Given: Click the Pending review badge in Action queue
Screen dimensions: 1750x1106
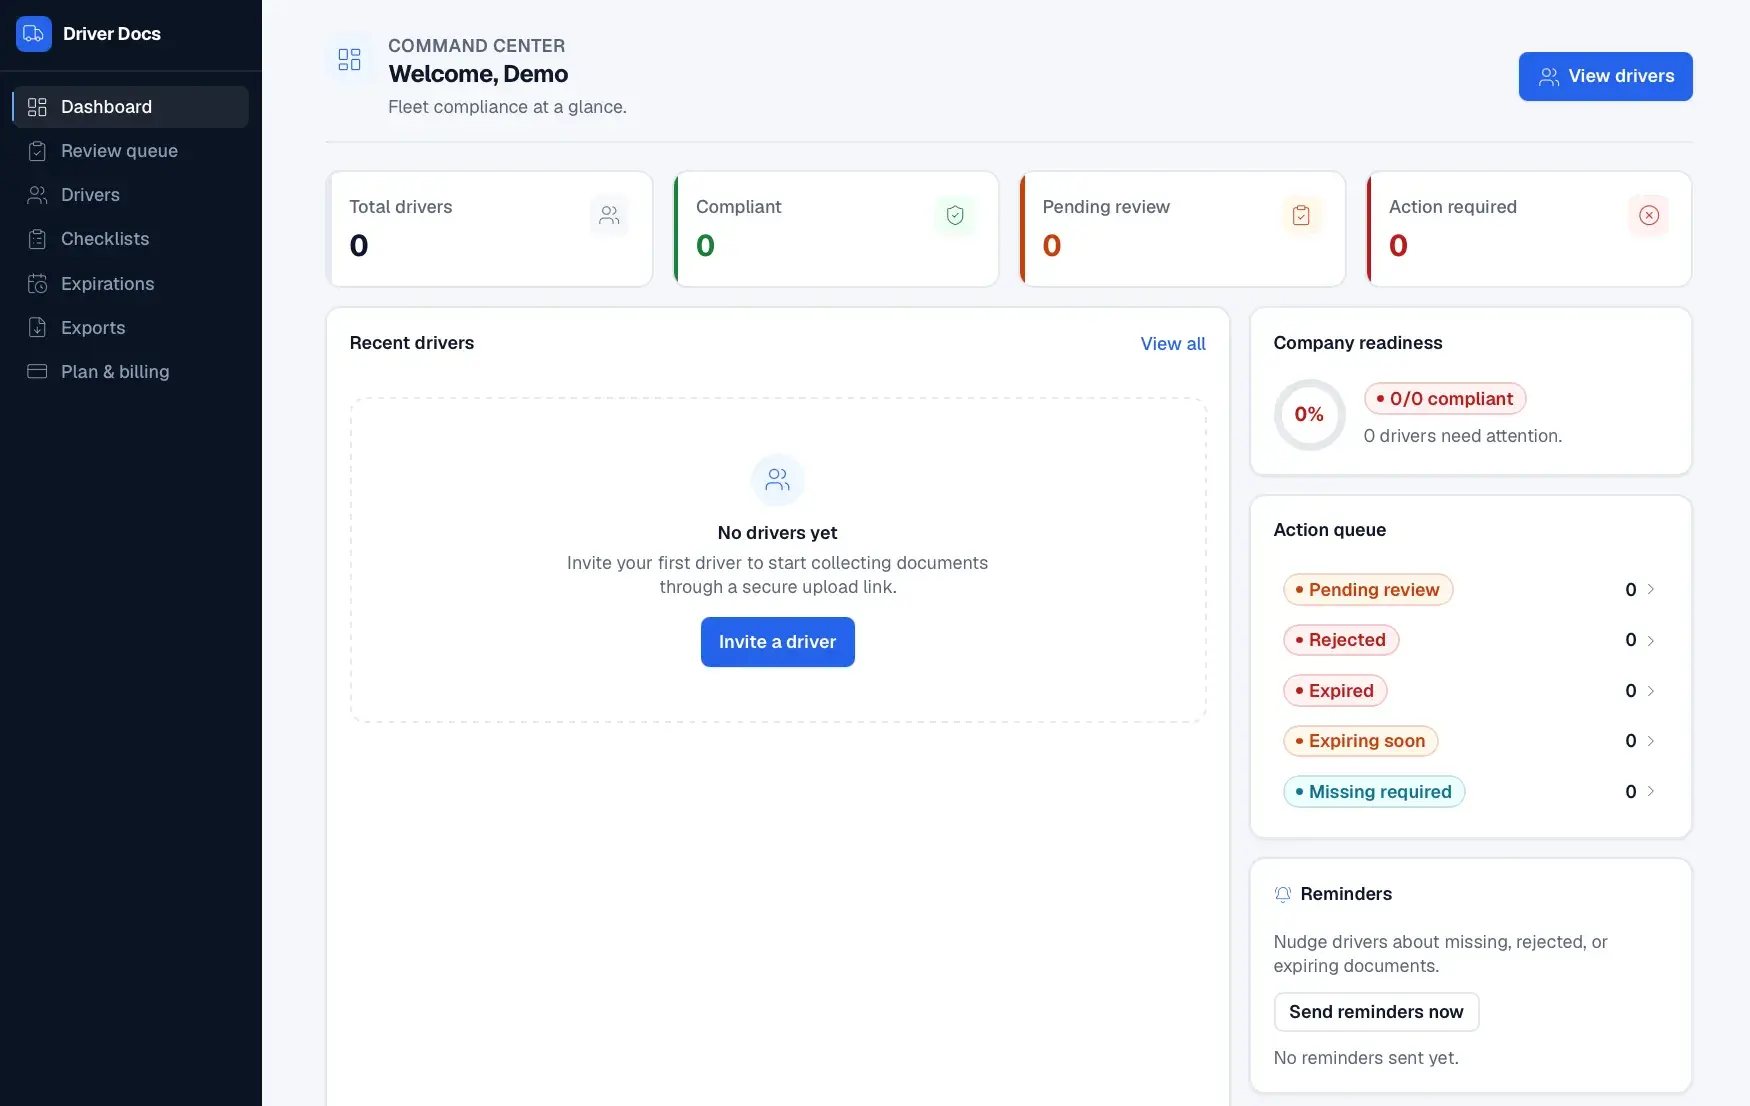Looking at the screenshot, I should [1368, 590].
